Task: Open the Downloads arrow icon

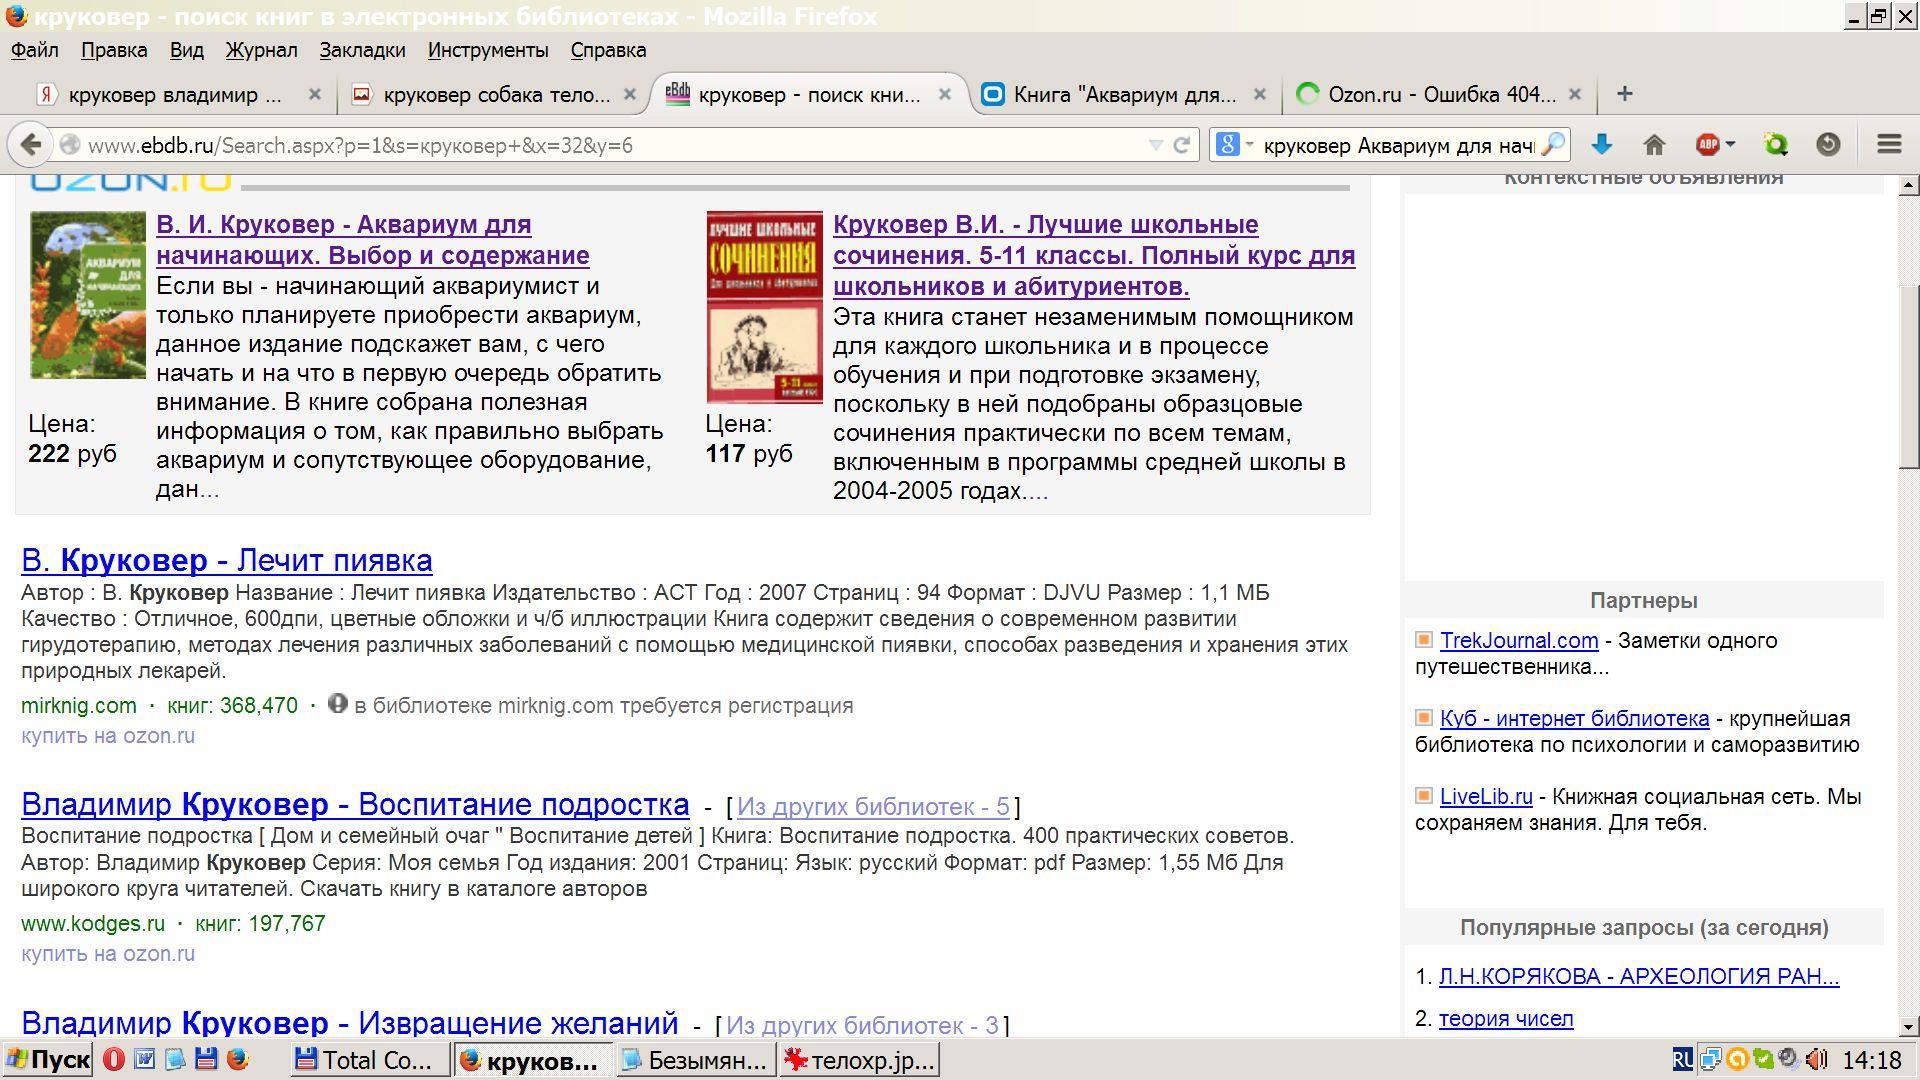Action: pos(1601,145)
